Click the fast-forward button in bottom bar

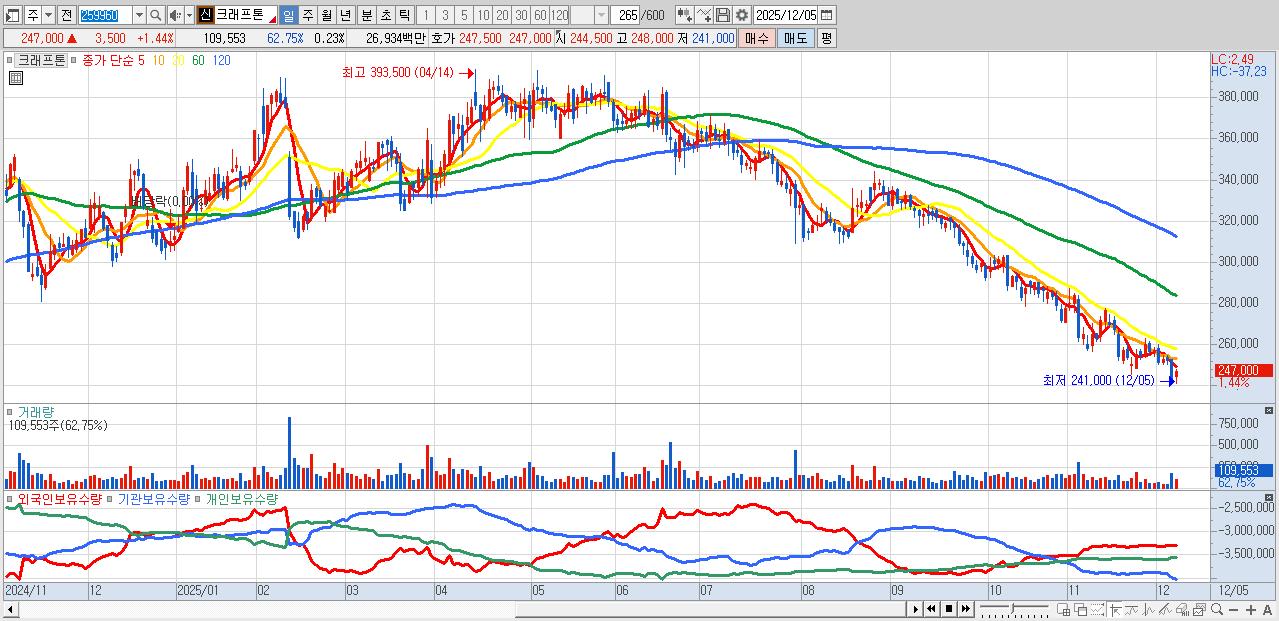point(965,609)
